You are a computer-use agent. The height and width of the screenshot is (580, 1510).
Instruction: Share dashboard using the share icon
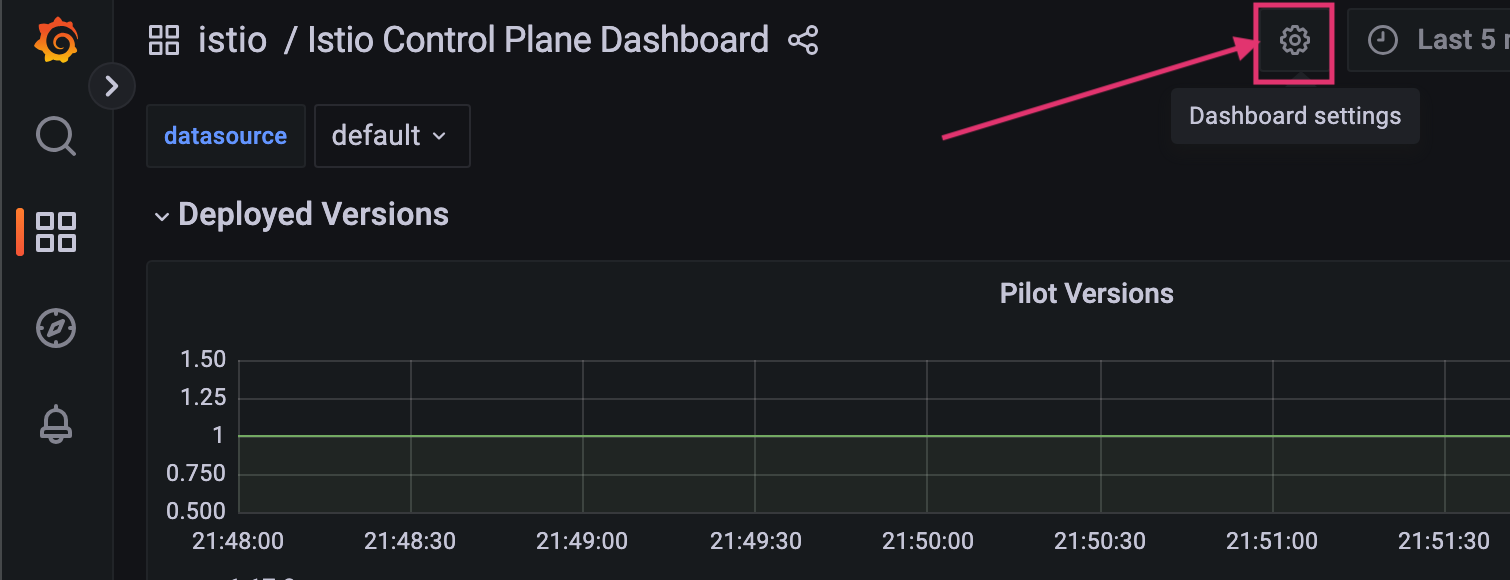(x=803, y=41)
